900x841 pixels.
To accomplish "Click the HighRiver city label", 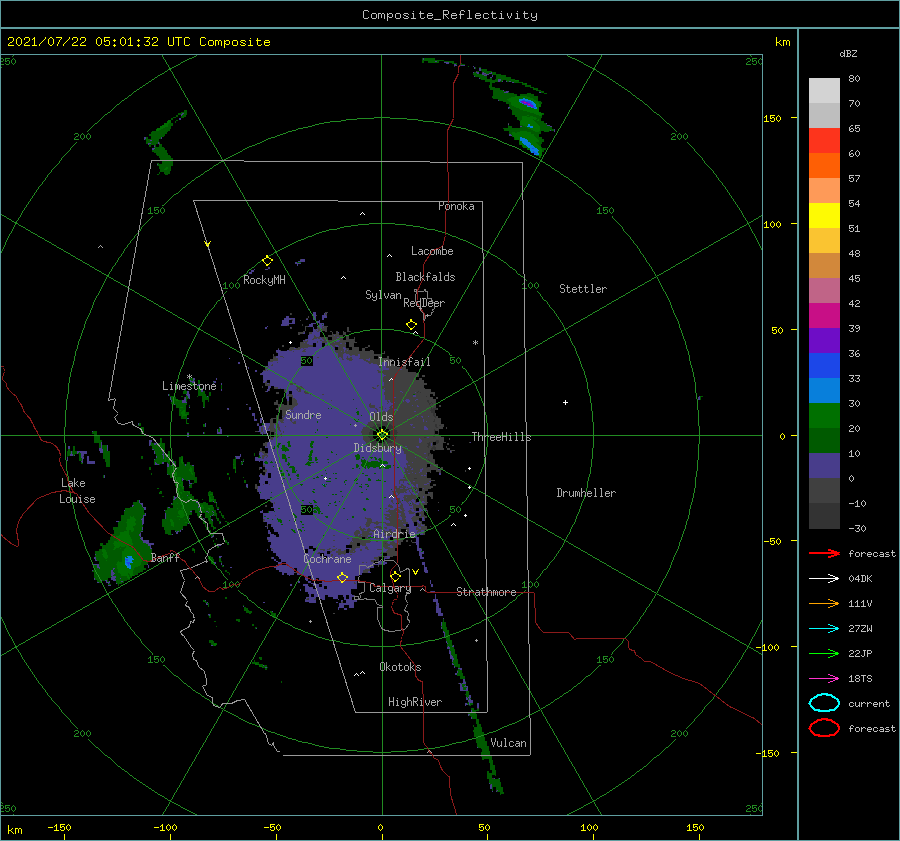I will click(415, 702).
